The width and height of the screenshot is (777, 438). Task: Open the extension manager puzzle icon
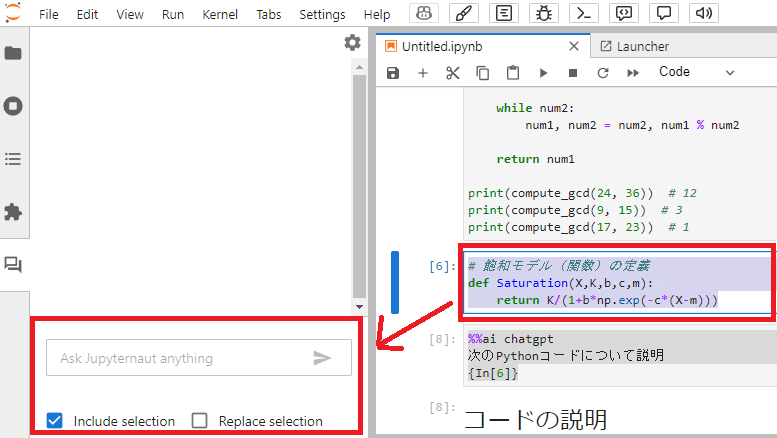pos(13,212)
